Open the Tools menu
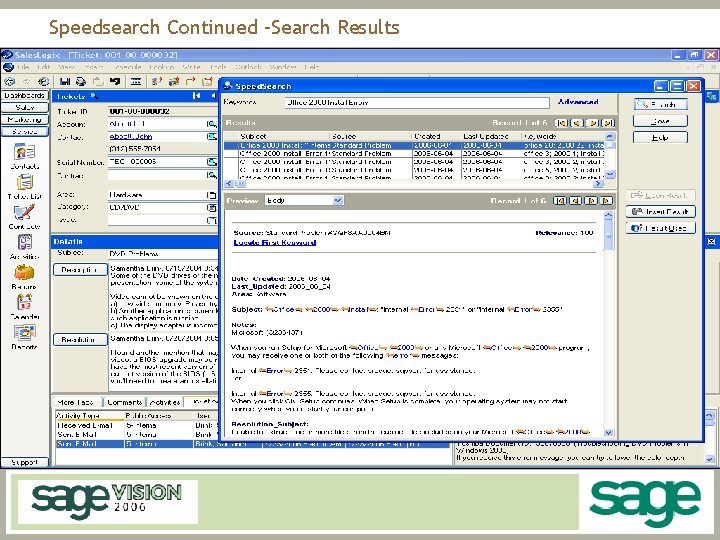 (x=218, y=67)
